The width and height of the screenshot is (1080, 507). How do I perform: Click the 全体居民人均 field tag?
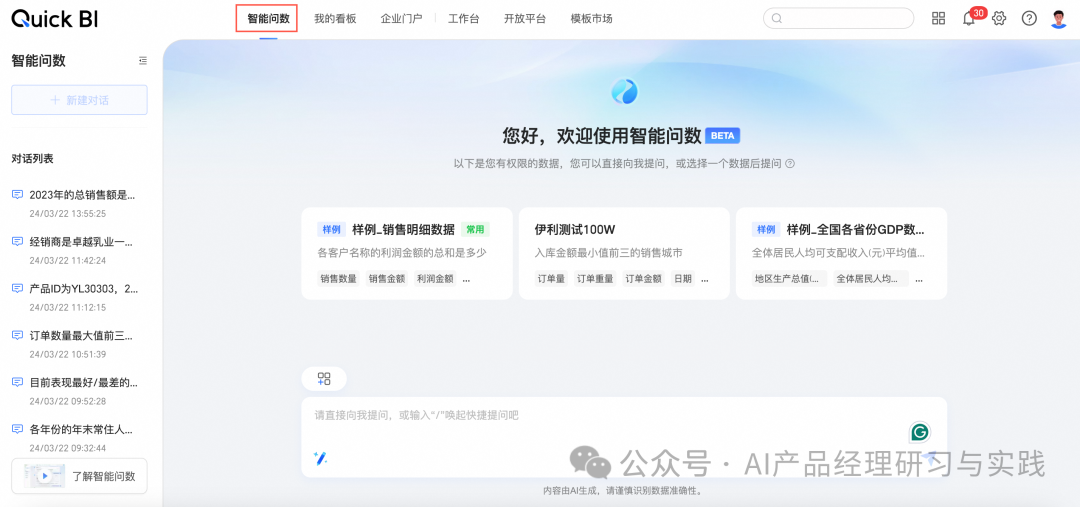[871, 279]
